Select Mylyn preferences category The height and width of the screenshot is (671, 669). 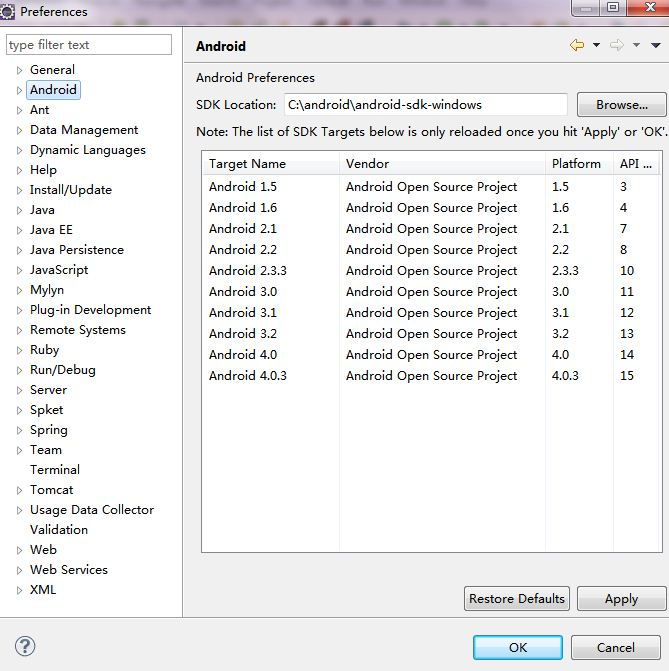click(47, 290)
